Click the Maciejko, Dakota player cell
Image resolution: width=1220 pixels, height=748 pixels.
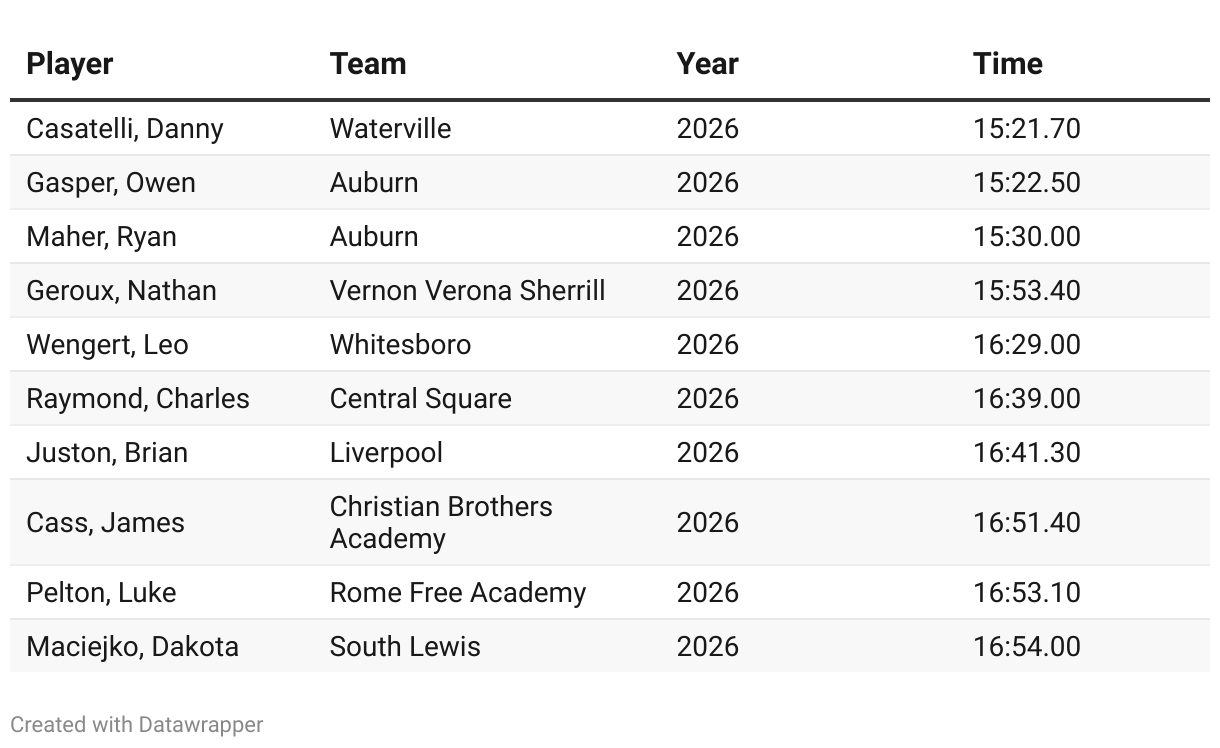133,647
